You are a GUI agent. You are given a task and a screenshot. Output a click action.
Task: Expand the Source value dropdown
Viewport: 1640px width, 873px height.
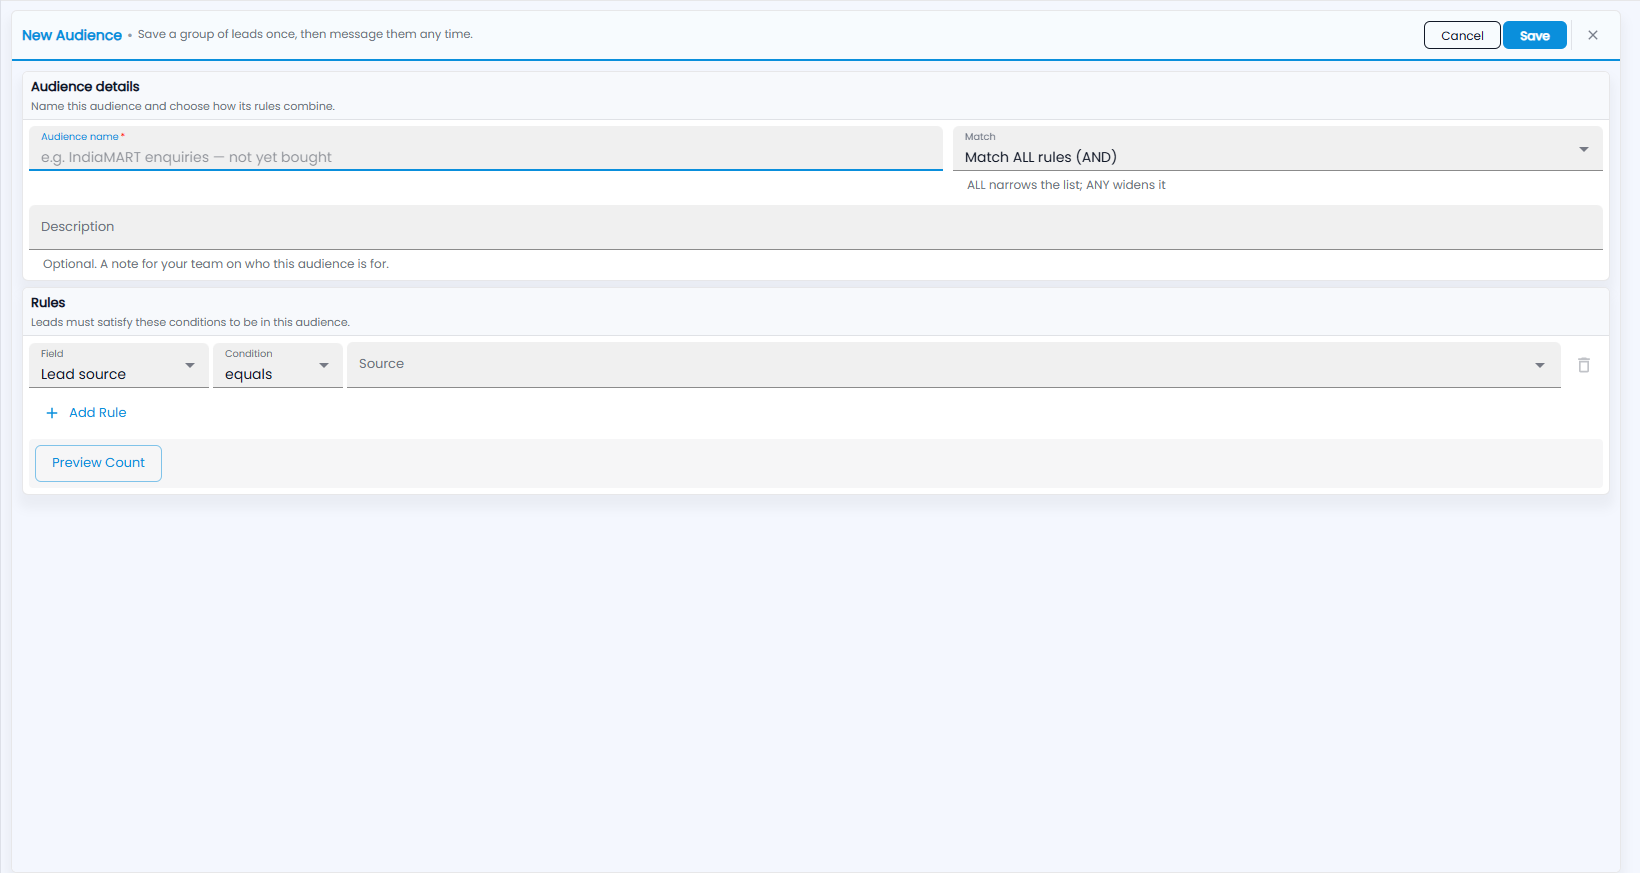tap(954, 365)
